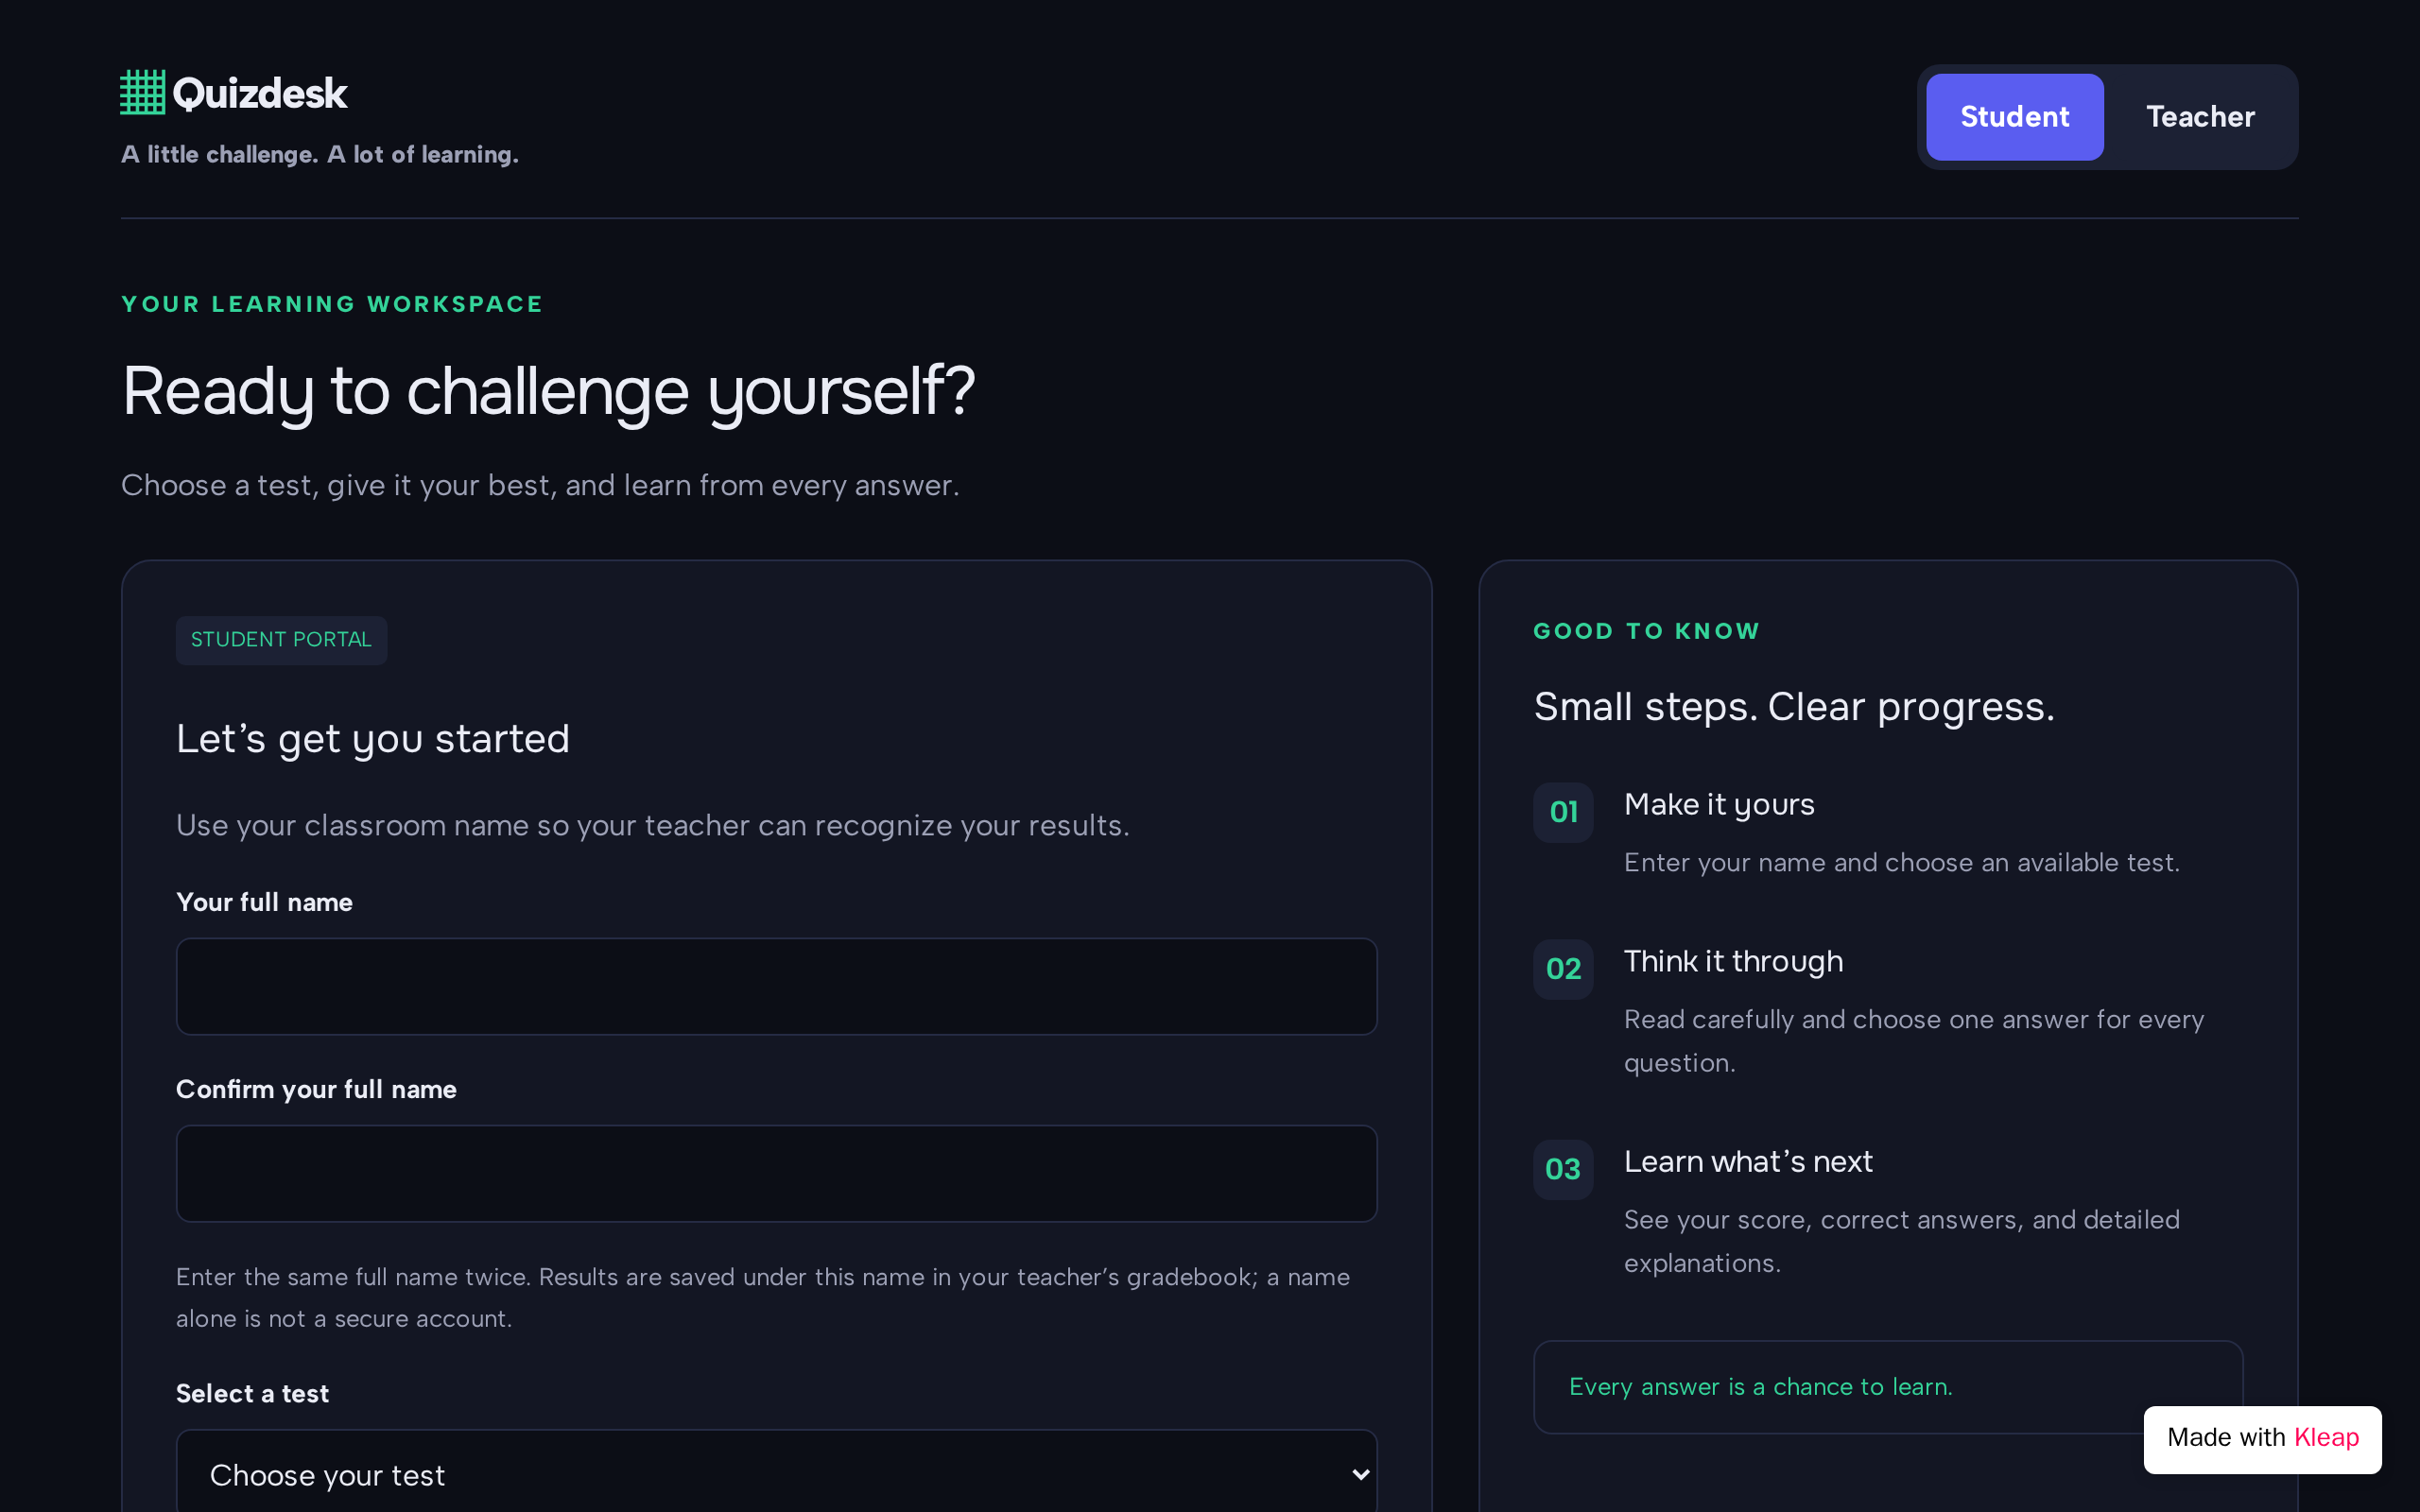Click the 'Select a test' label
Screen dimensions: 2420x1512
252,1393
